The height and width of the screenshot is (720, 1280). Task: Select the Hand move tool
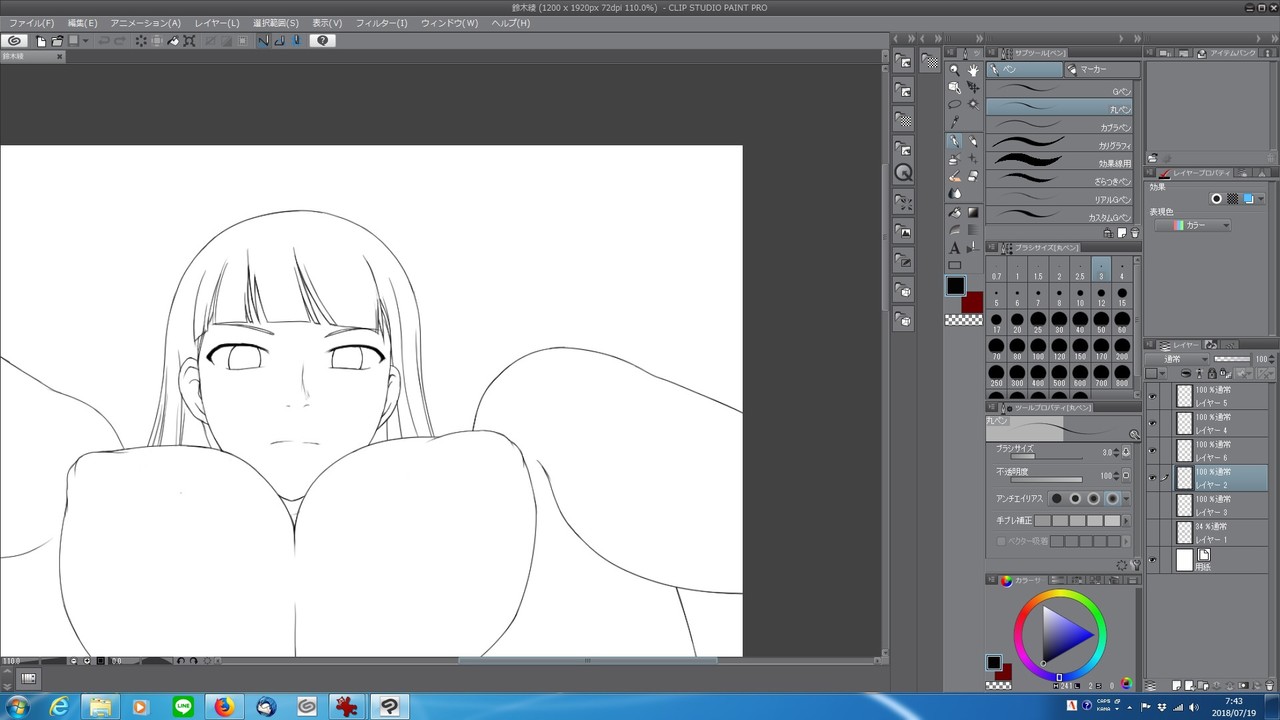click(x=973, y=70)
